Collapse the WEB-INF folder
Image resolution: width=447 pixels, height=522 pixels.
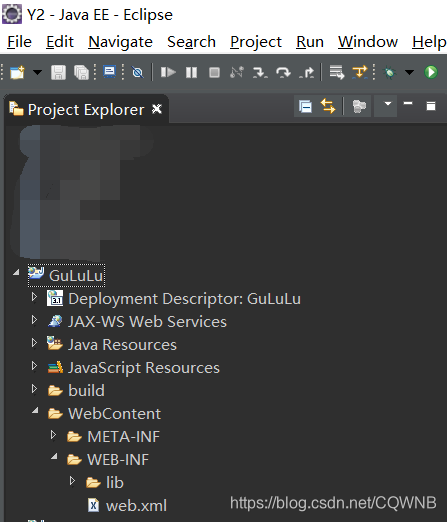click(x=54, y=457)
